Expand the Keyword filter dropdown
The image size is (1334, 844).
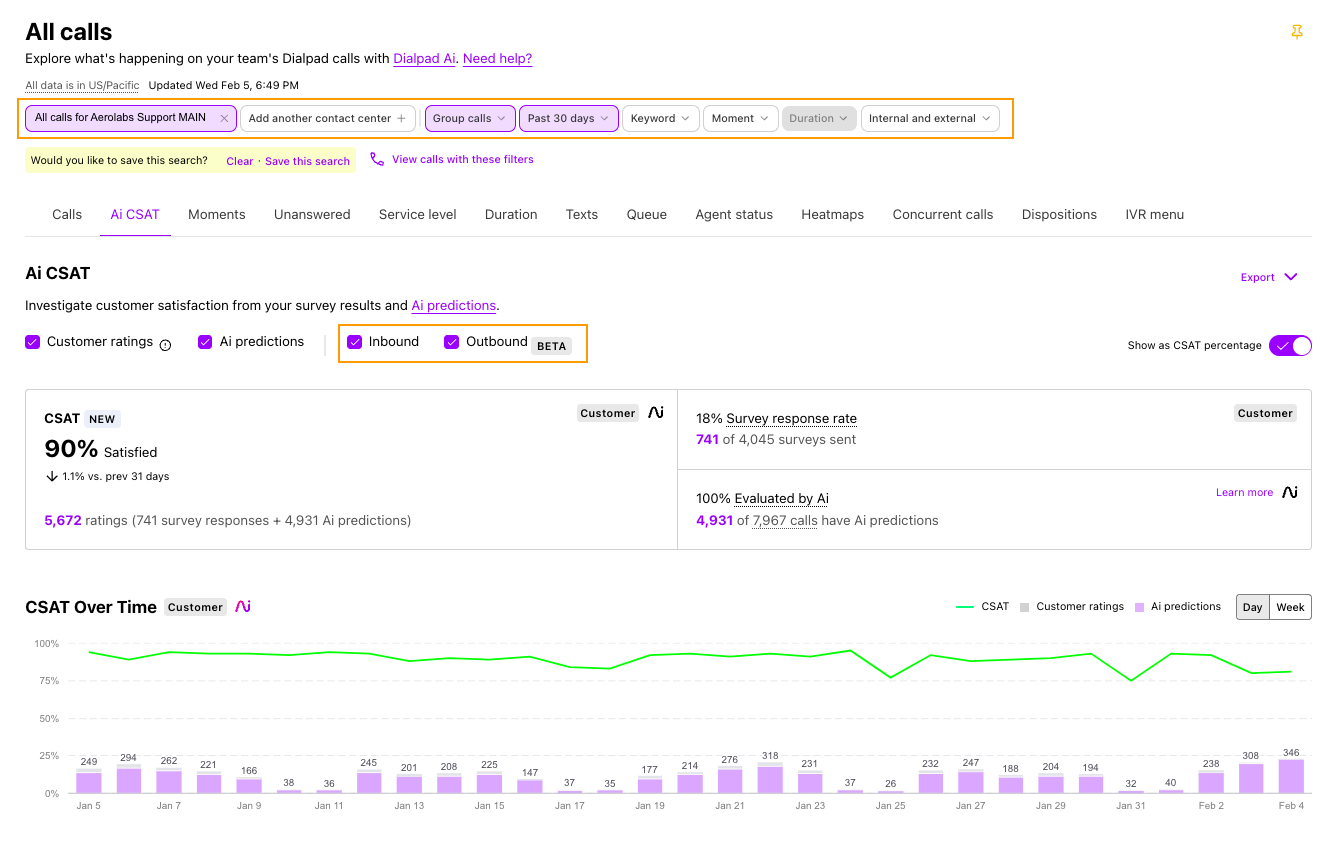click(x=660, y=118)
